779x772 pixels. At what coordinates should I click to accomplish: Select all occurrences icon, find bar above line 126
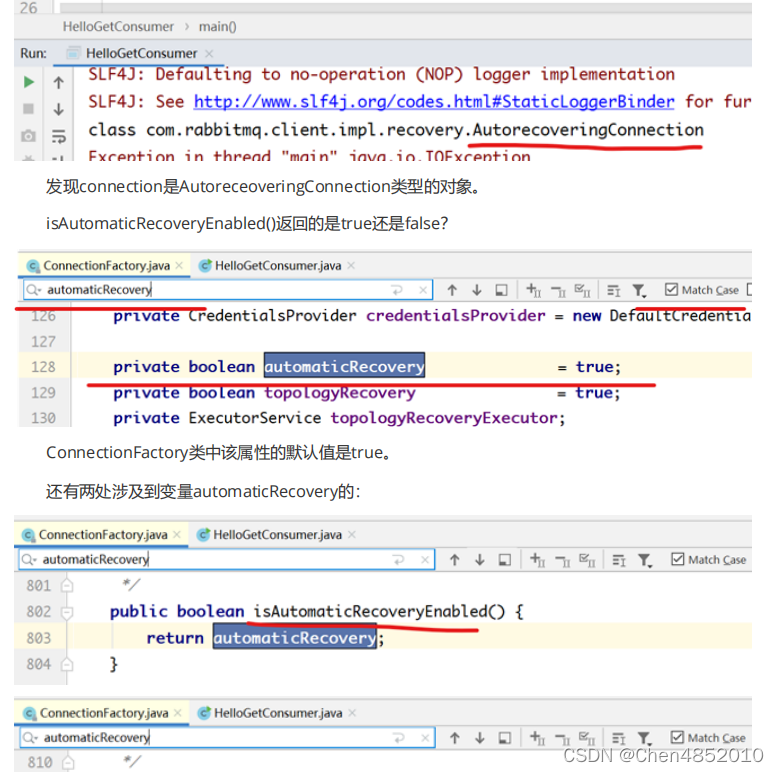click(582, 290)
